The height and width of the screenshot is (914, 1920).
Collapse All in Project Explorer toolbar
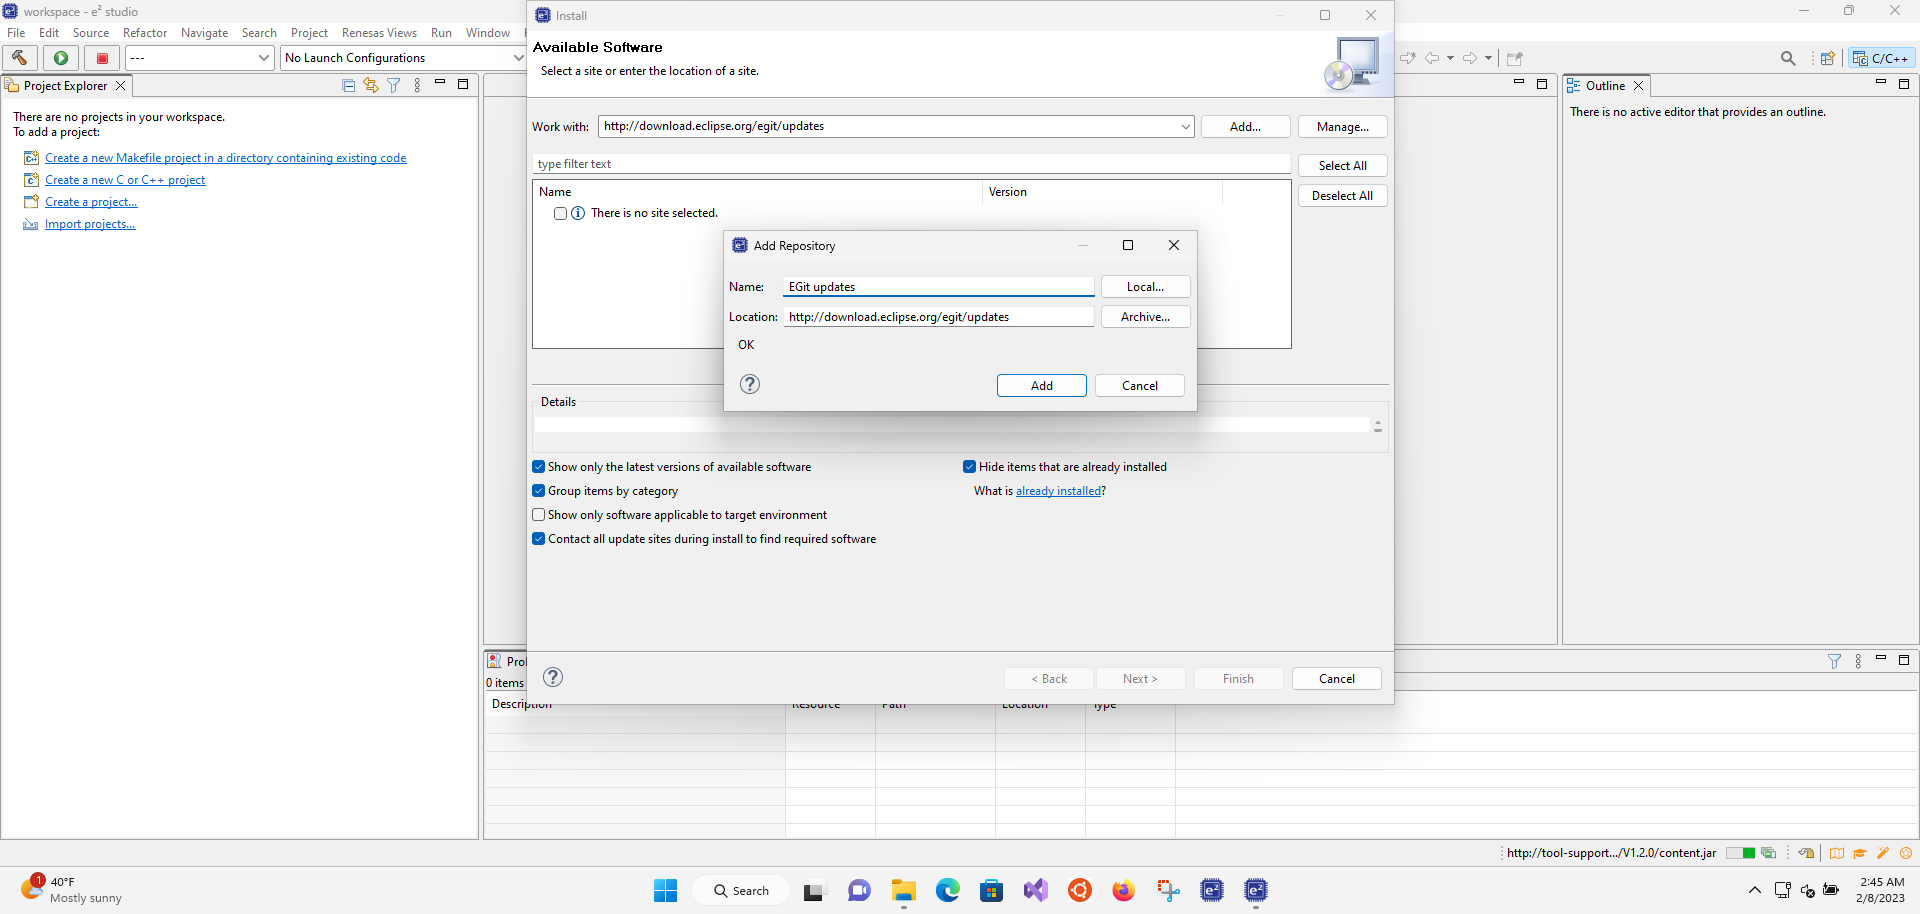pyautogui.click(x=349, y=86)
